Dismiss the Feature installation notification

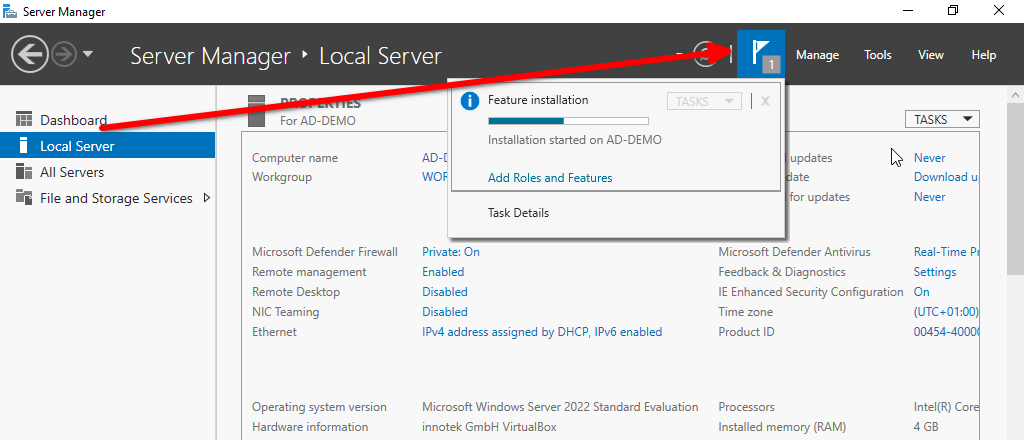click(x=765, y=101)
